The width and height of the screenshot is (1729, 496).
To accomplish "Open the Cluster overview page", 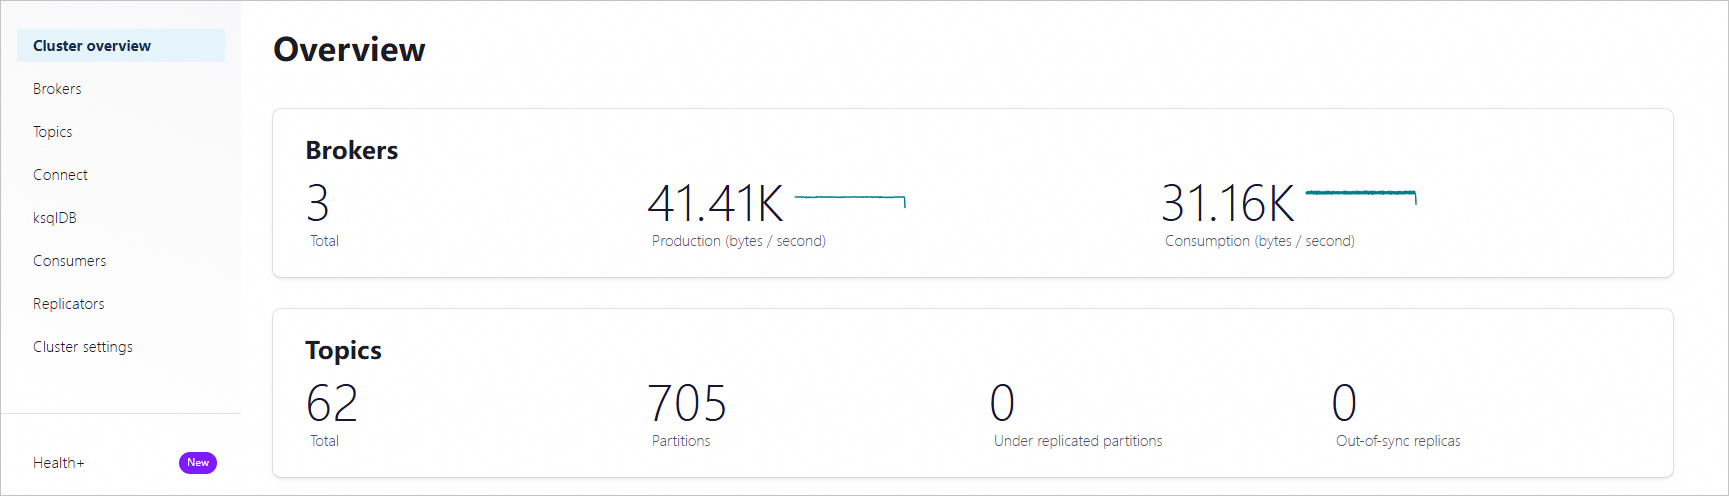I will tap(121, 46).
